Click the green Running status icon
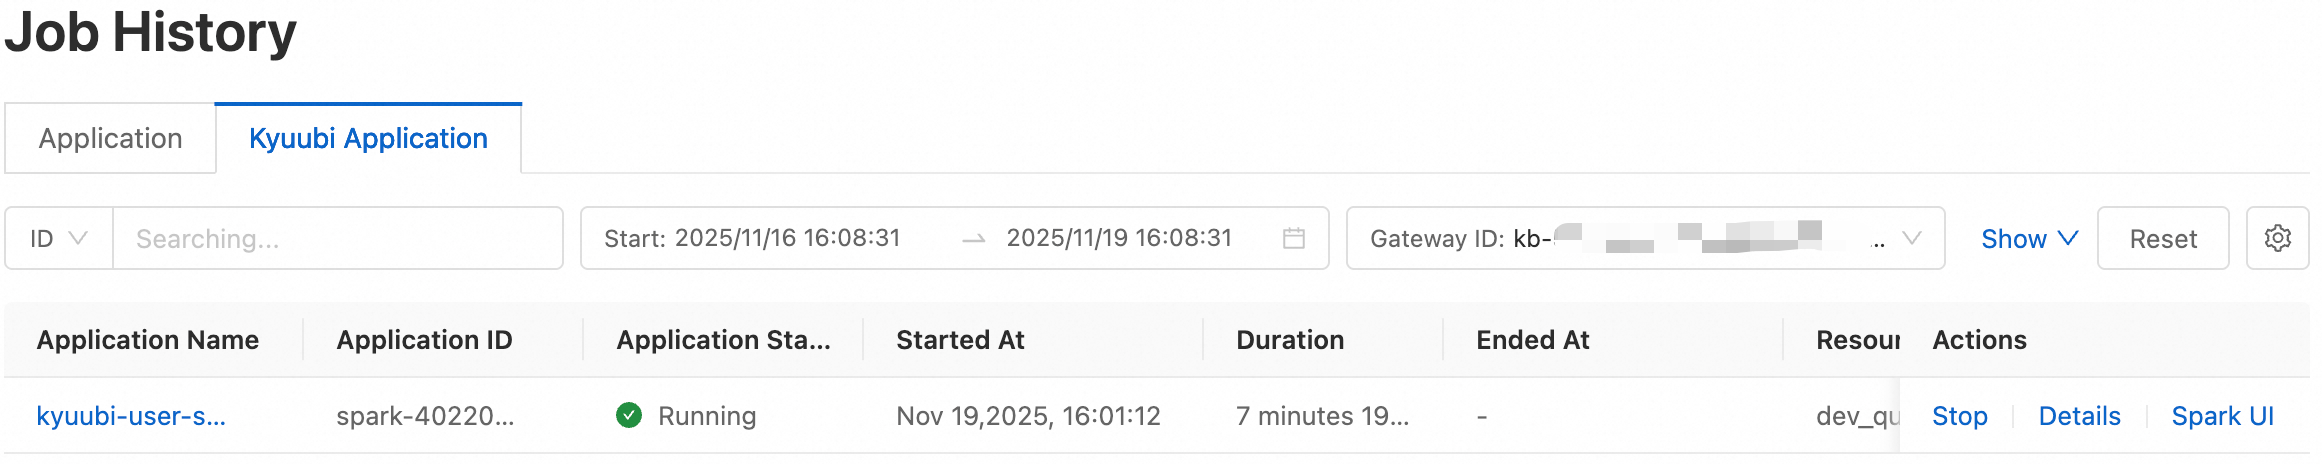 coord(629,415)
